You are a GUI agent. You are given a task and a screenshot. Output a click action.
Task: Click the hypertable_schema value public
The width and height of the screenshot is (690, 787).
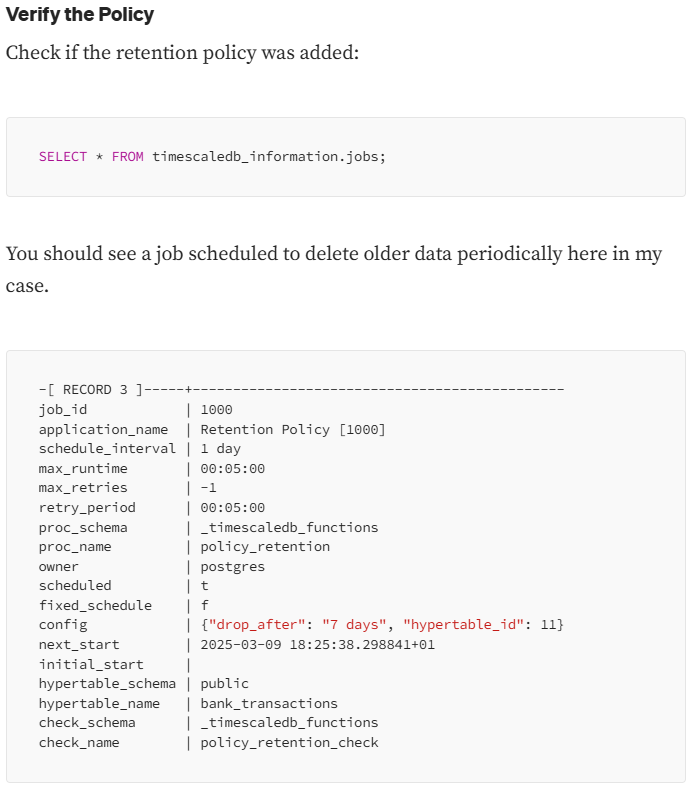coord(224,684)
